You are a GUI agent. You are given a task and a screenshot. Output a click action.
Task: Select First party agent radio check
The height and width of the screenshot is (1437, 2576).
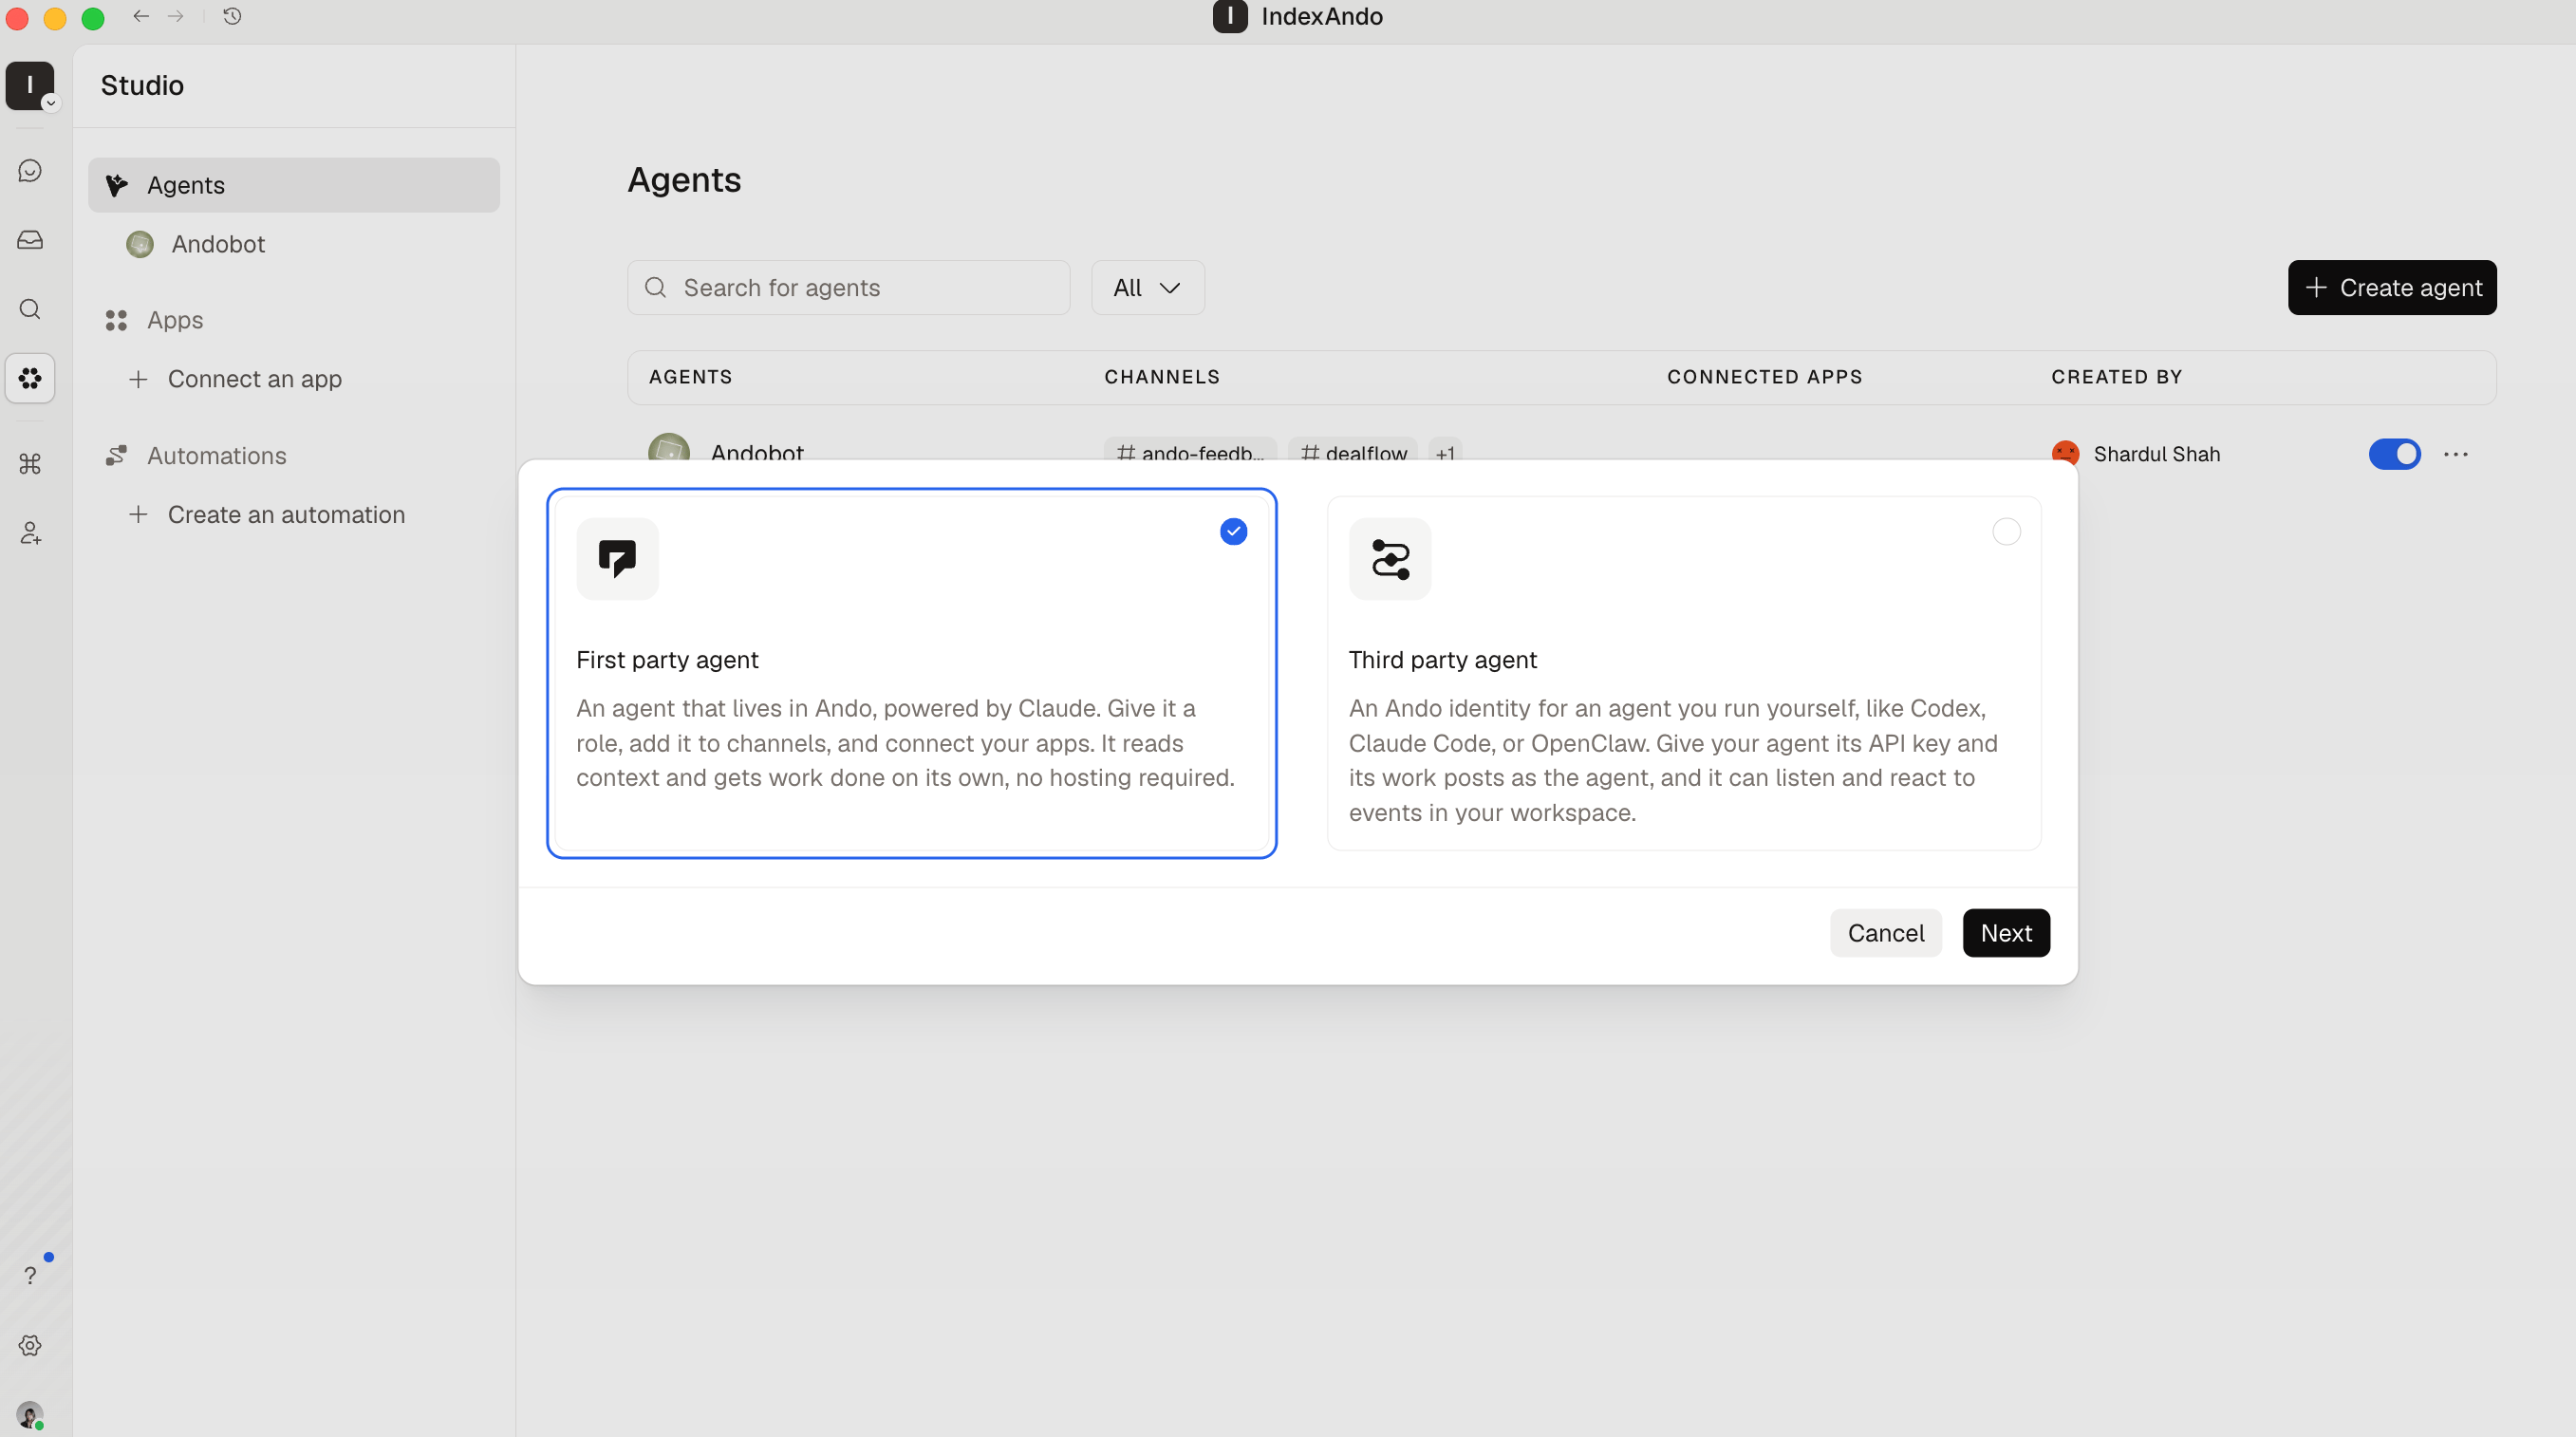(1233, 531)
